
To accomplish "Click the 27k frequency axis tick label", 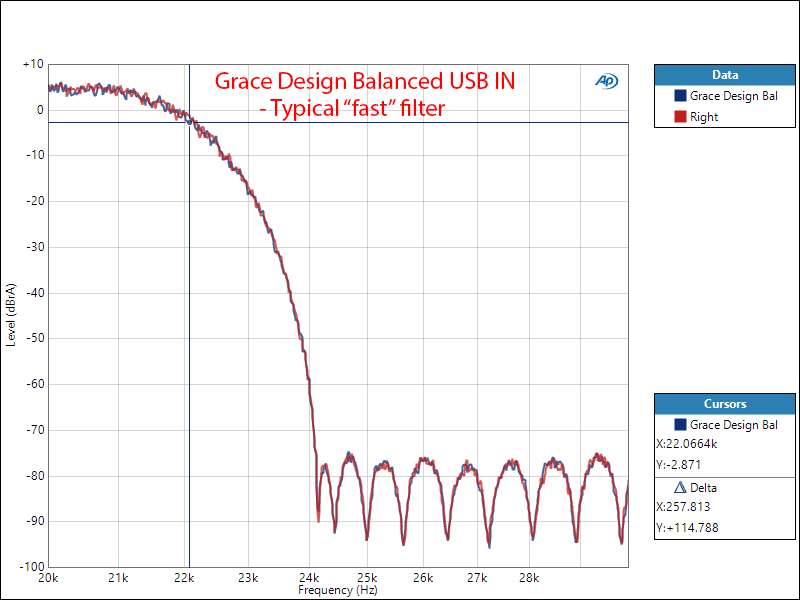I will [477, 578].
